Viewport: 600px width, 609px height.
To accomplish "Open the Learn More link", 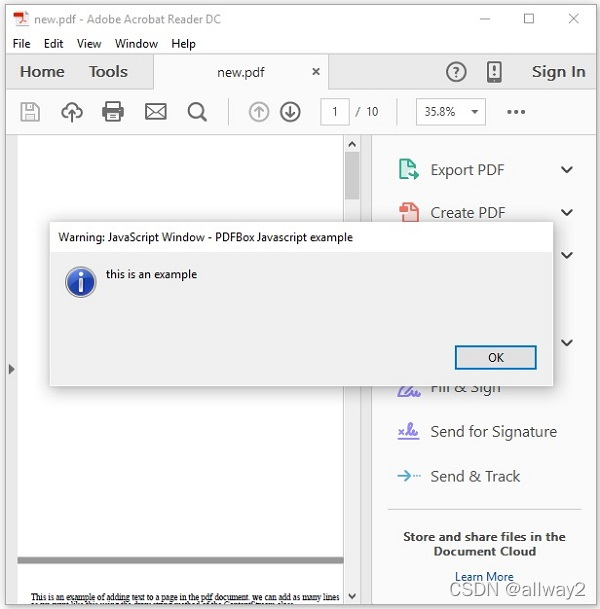I will tap(484, 576).
